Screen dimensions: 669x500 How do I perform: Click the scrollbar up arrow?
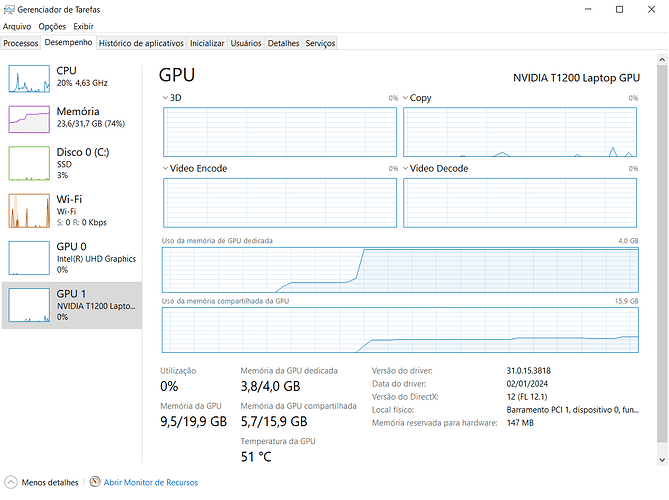click(662, 59)
